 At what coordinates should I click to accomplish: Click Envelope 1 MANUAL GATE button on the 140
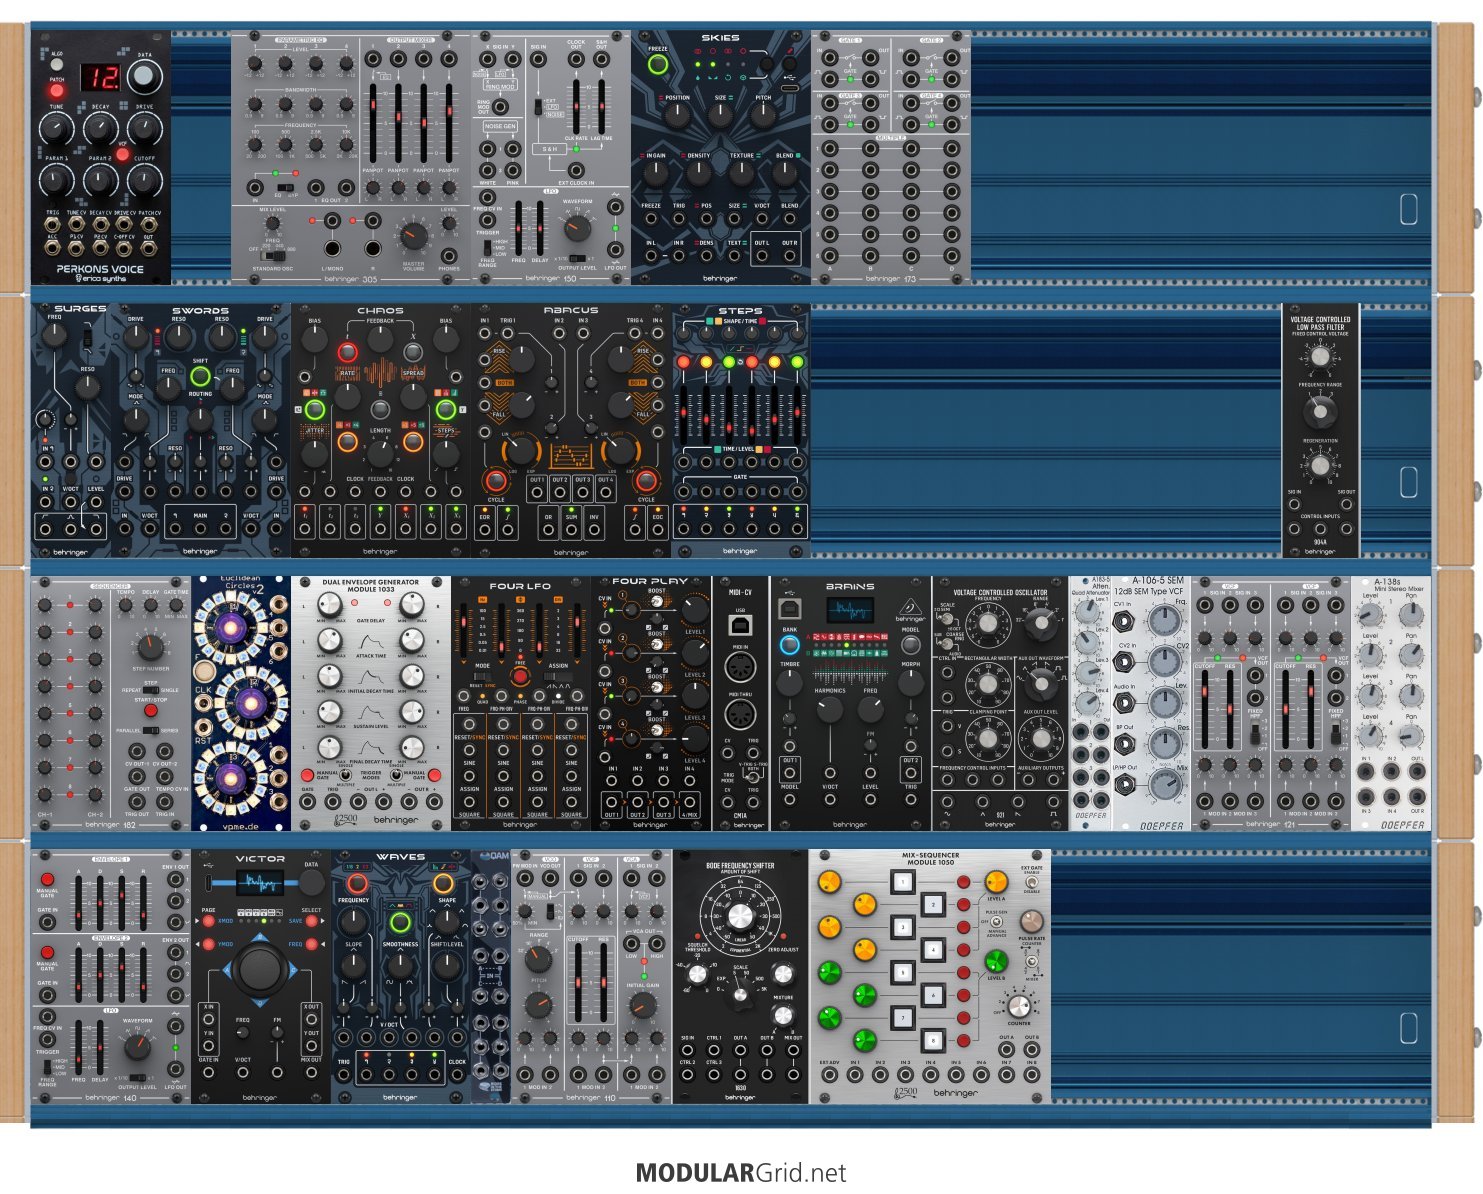click(47, 879)
